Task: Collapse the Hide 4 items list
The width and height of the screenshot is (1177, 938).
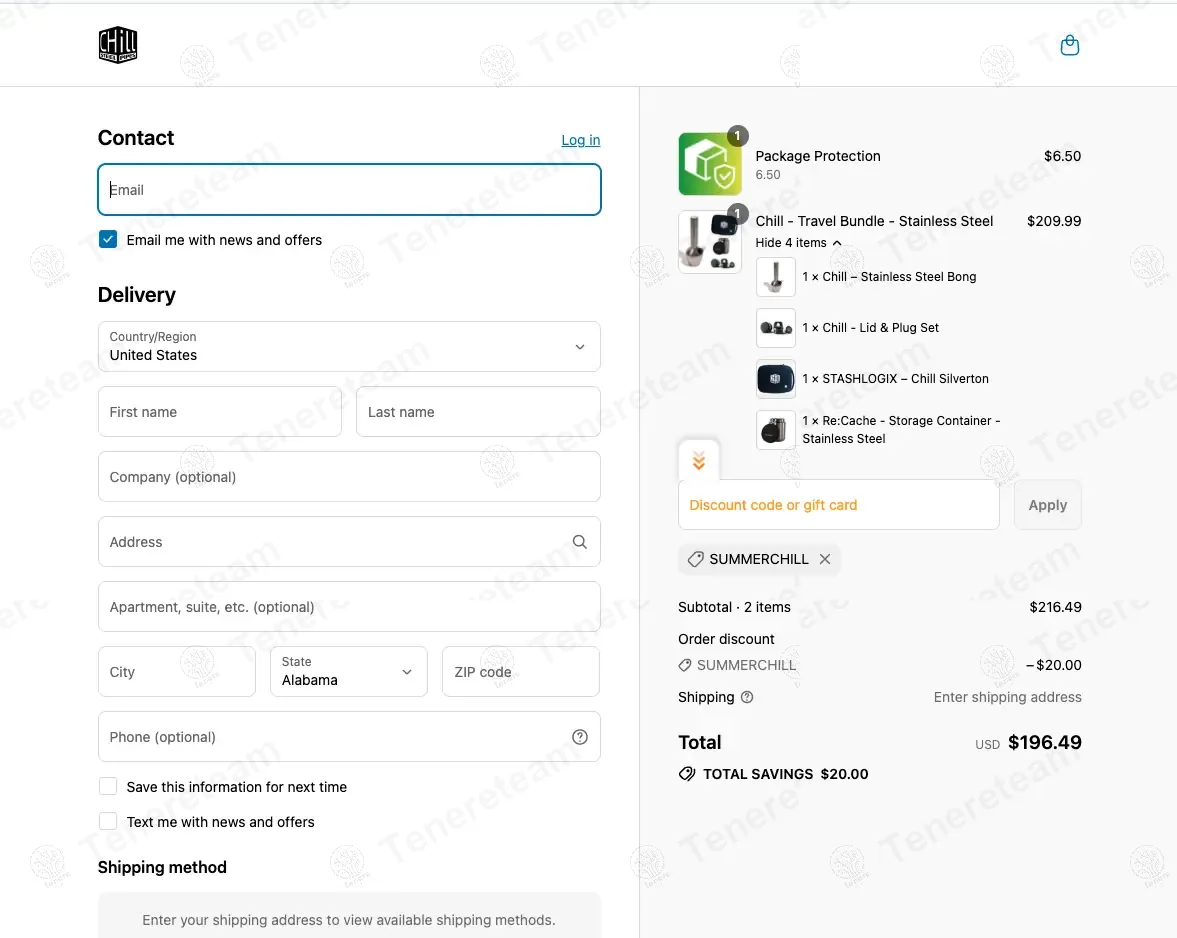Action: coord(798,242)
